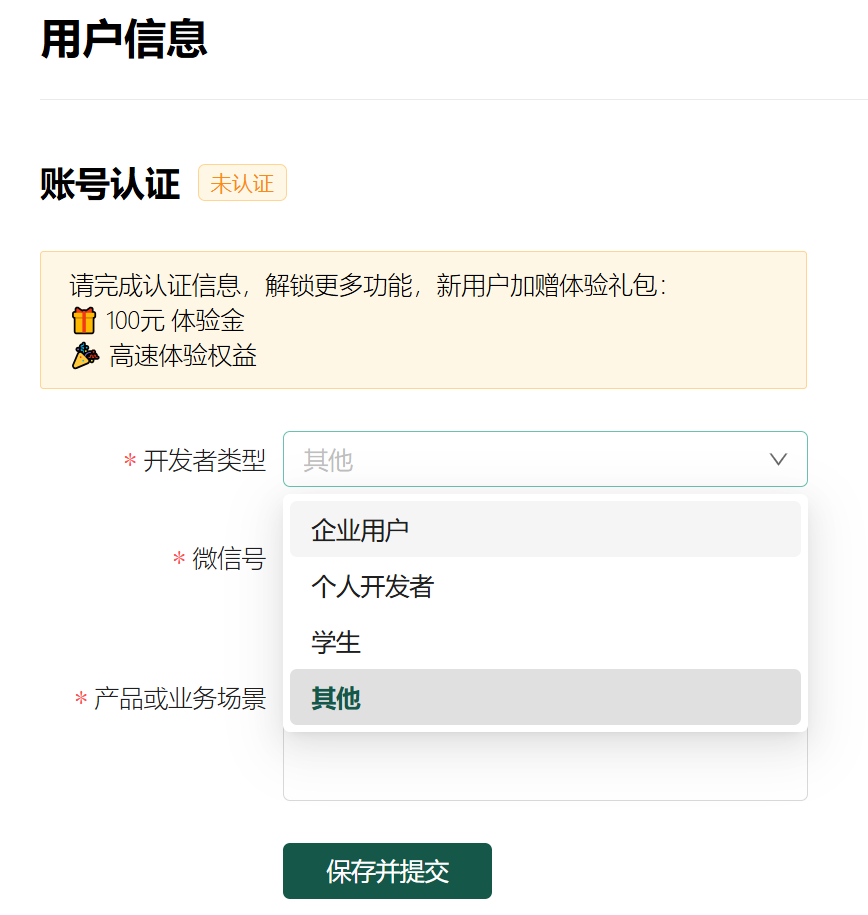This screenshot has height=915, width=868.
Task: Click the 高速体验权益 text
Action: coord(183,355)
